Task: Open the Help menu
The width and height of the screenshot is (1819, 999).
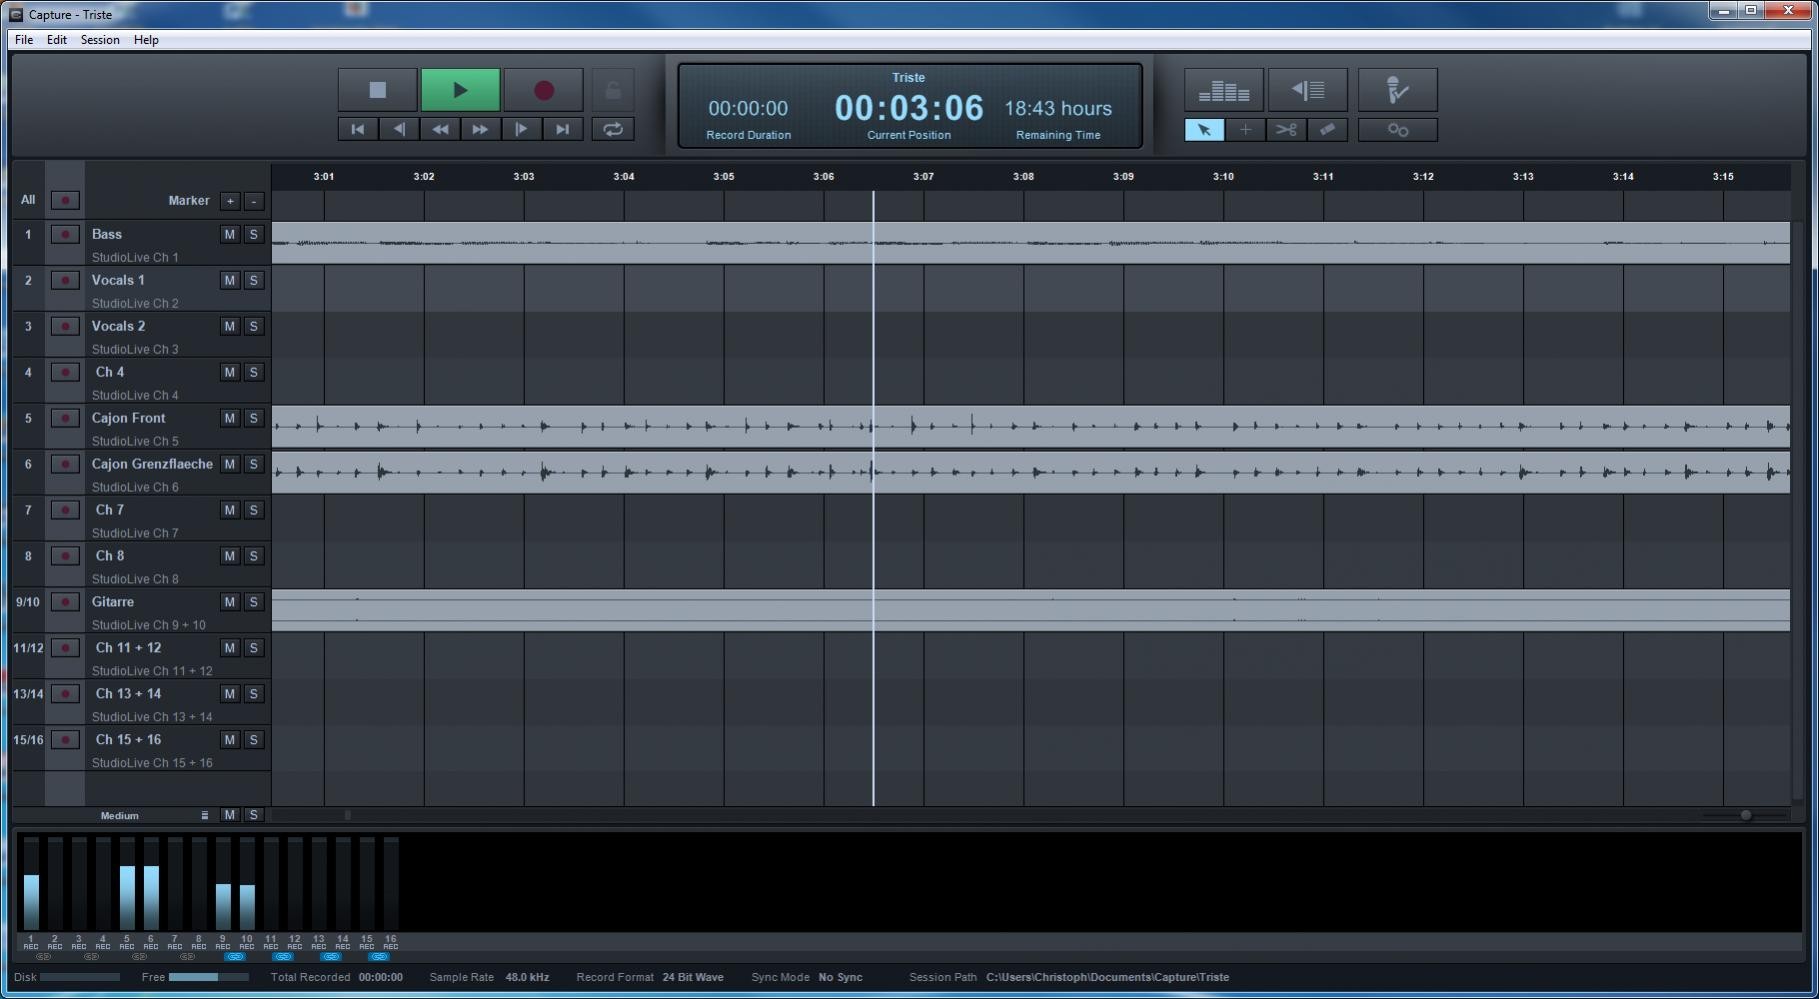Action: point(146,40)
